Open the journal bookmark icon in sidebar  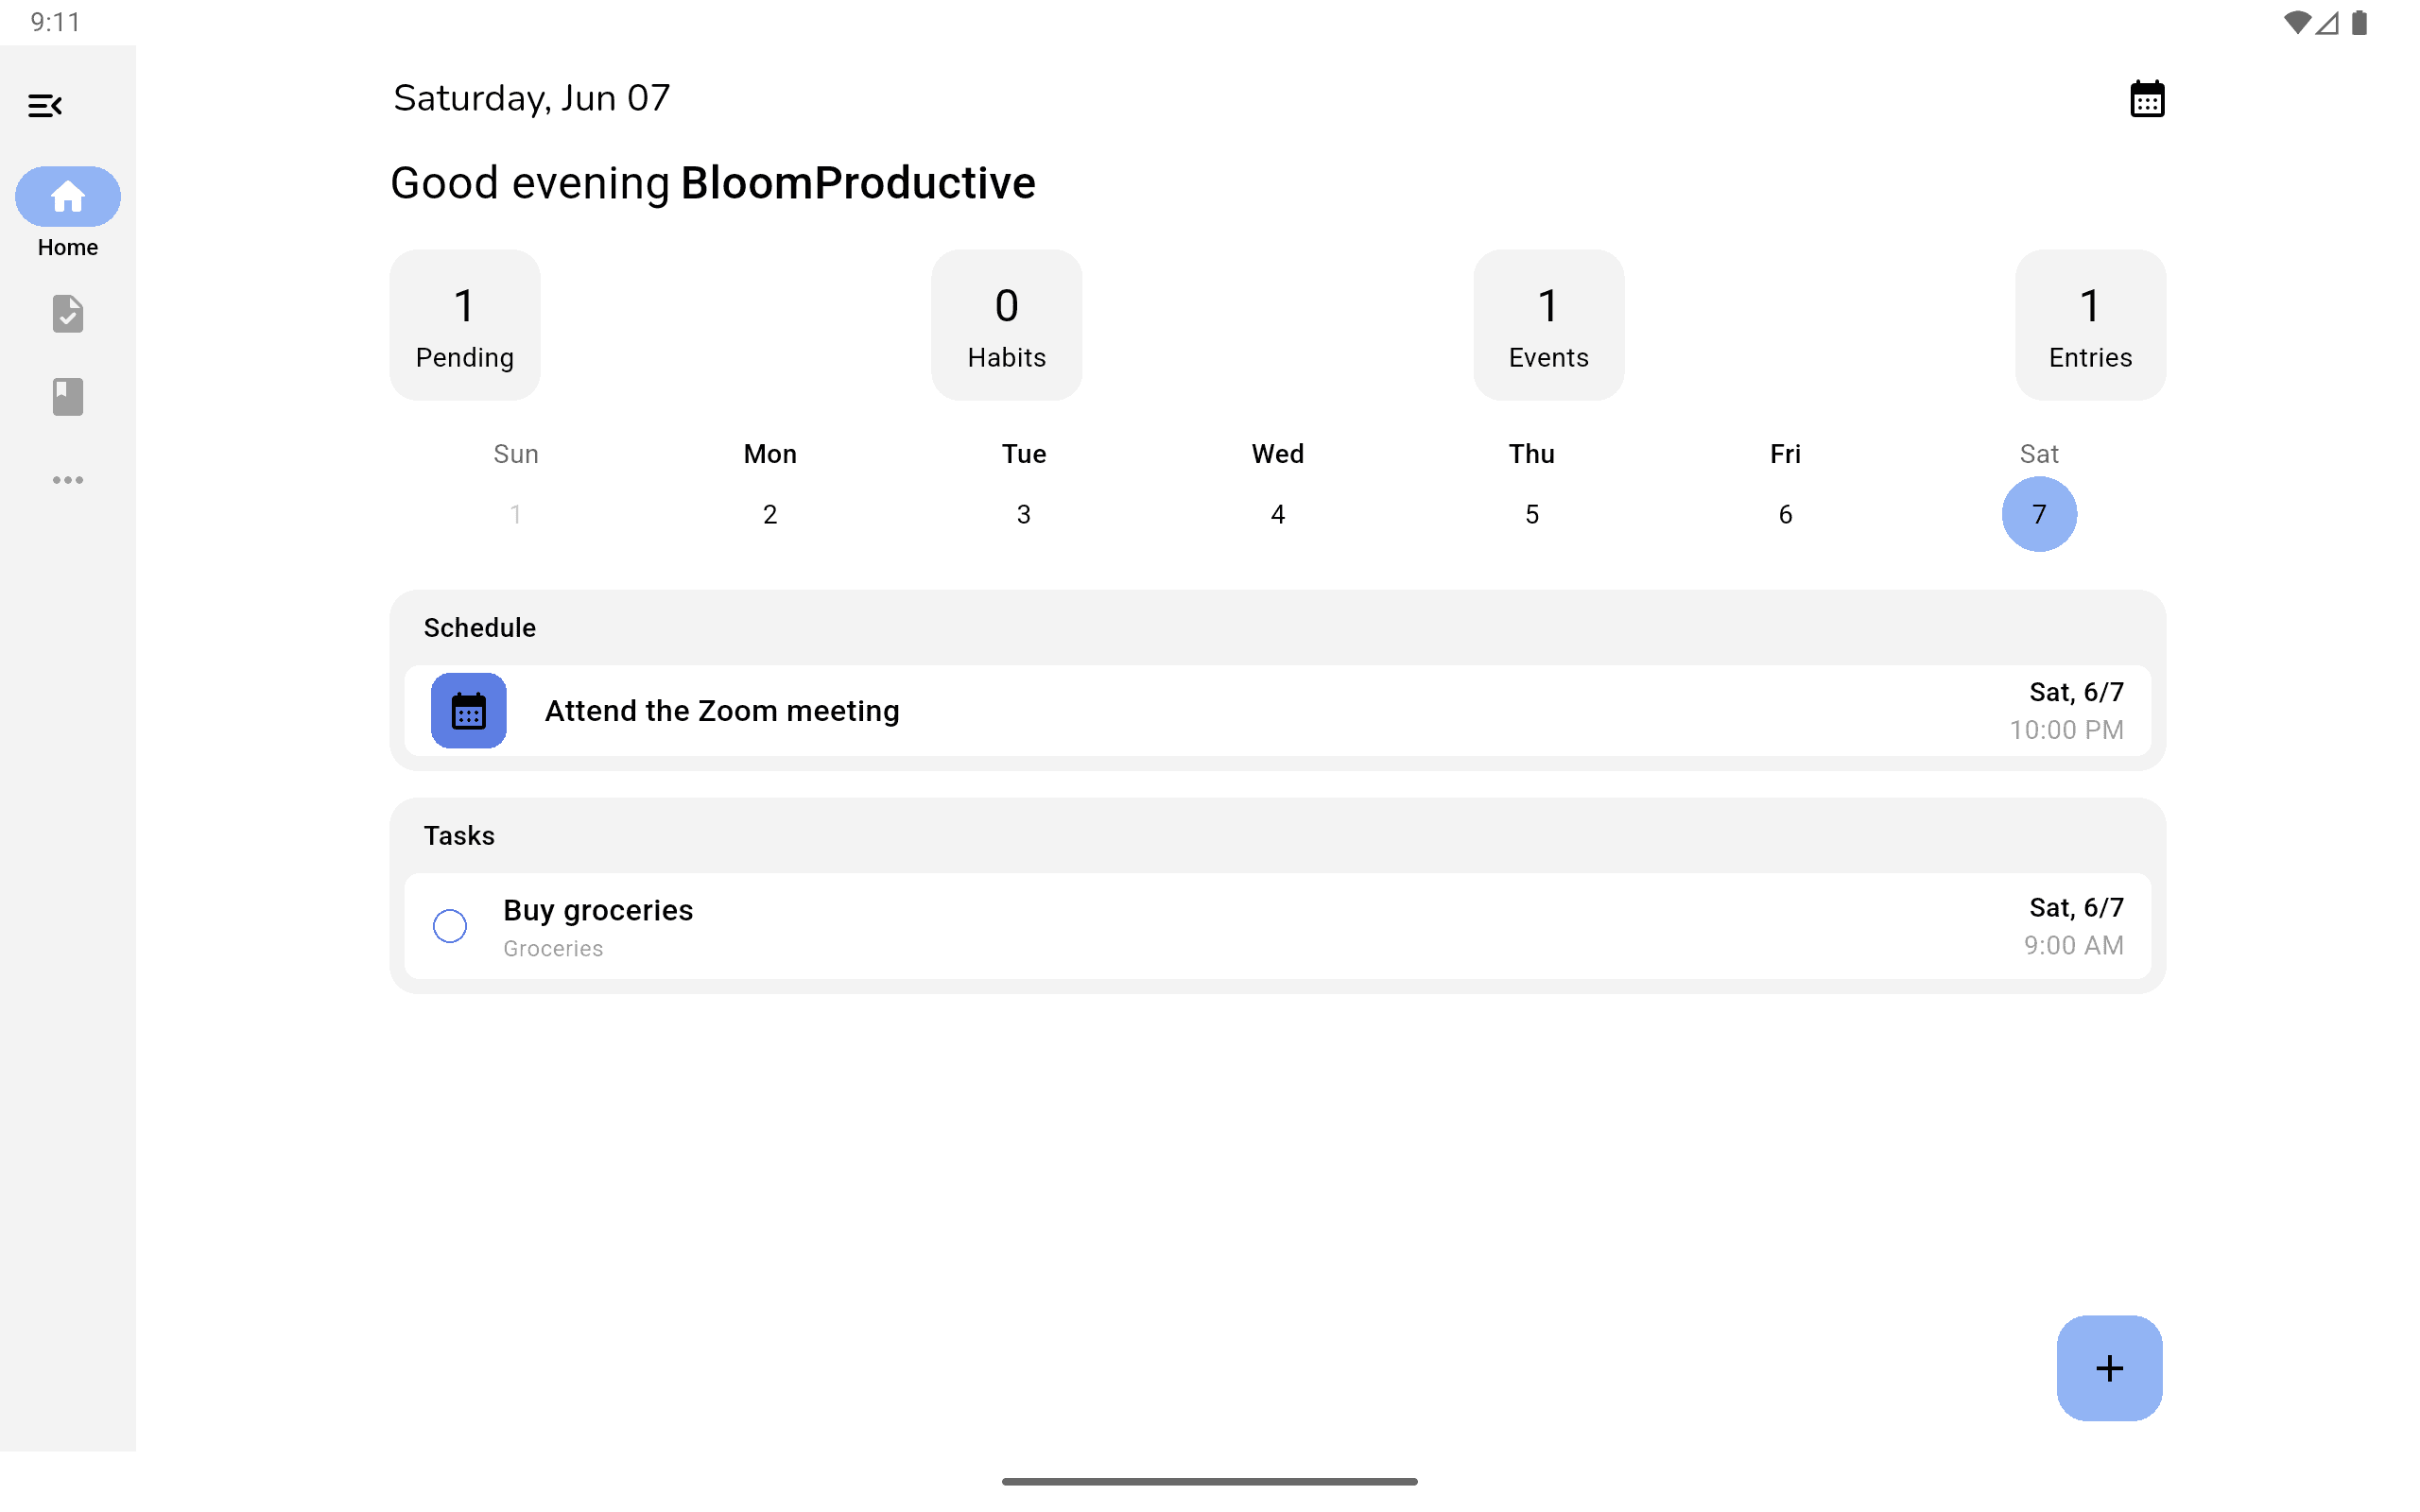pyautogui.click(x=67, y=396)
